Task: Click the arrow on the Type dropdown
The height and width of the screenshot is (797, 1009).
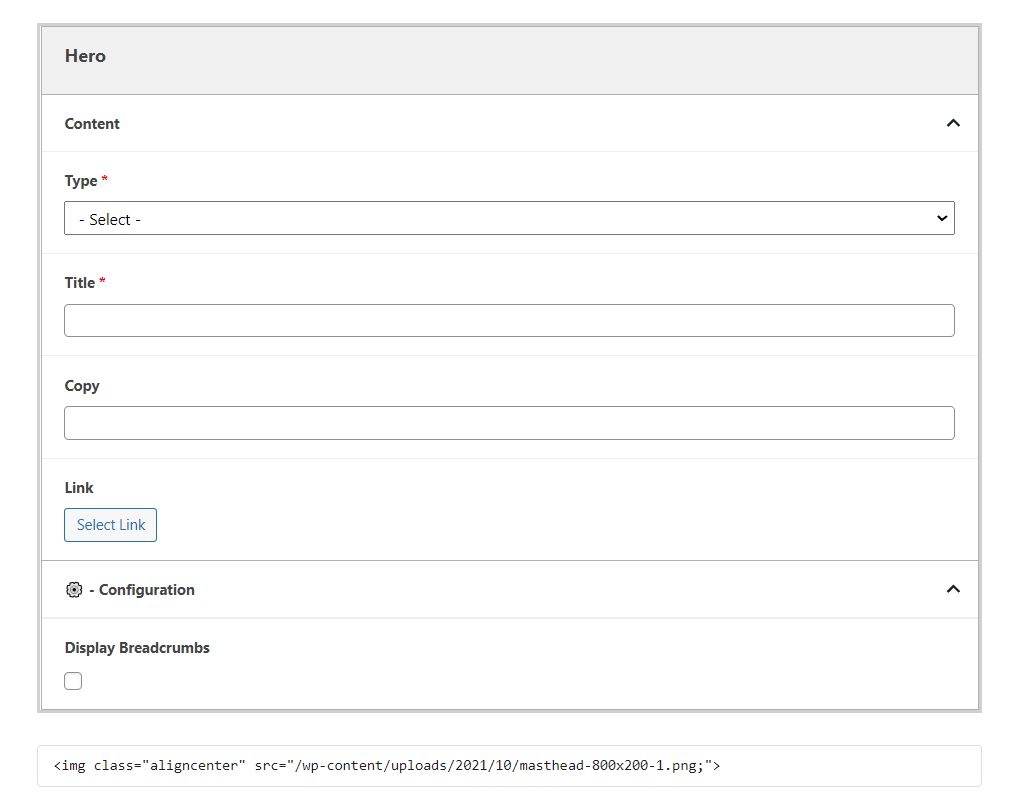Action: point(940,218)
